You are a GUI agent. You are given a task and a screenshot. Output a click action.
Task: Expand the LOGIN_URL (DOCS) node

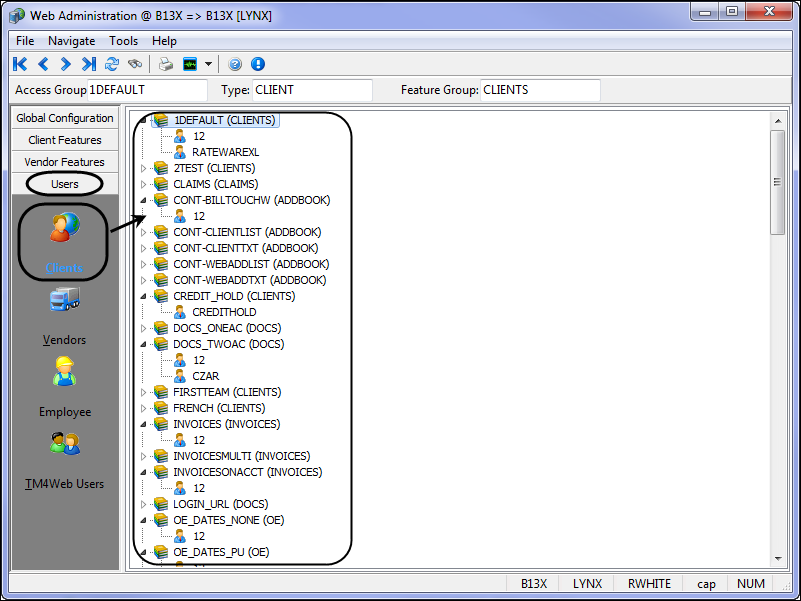tap(143, 504)
